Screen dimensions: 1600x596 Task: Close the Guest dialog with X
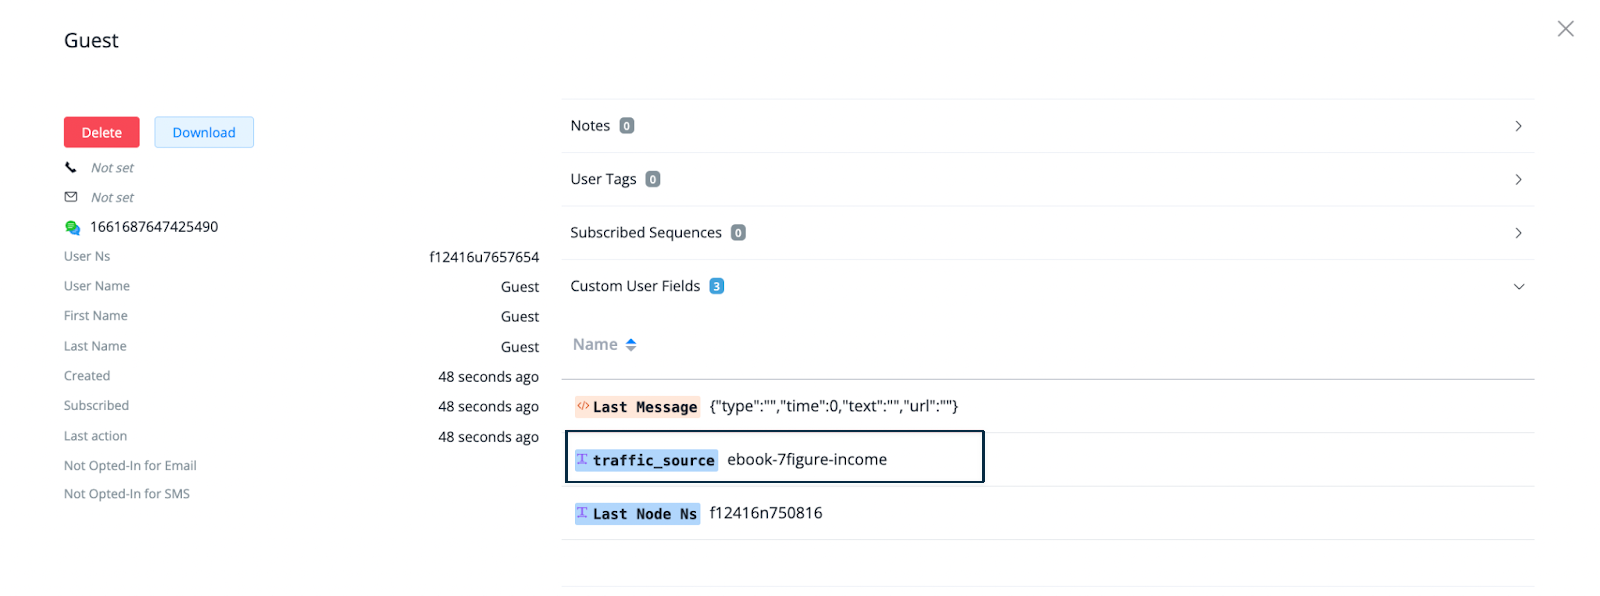point(1566,29)
